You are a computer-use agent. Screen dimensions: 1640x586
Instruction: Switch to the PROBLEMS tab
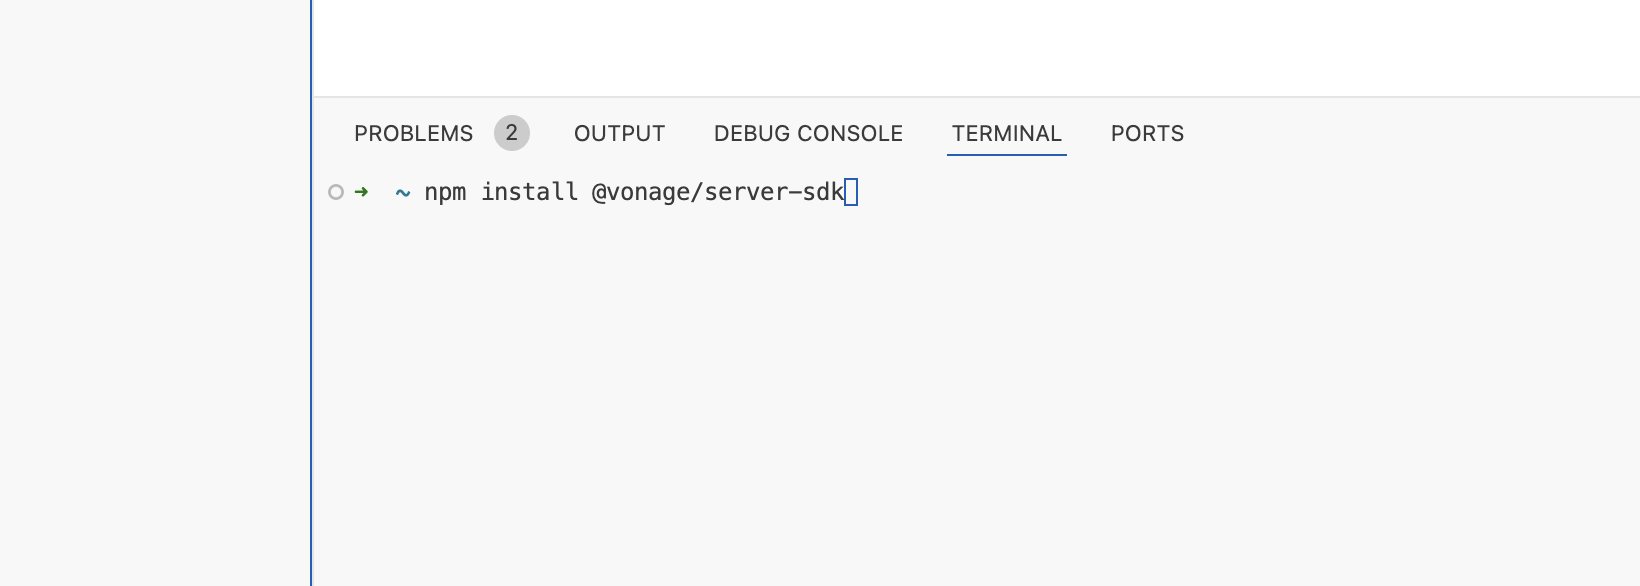coord(413,132)
